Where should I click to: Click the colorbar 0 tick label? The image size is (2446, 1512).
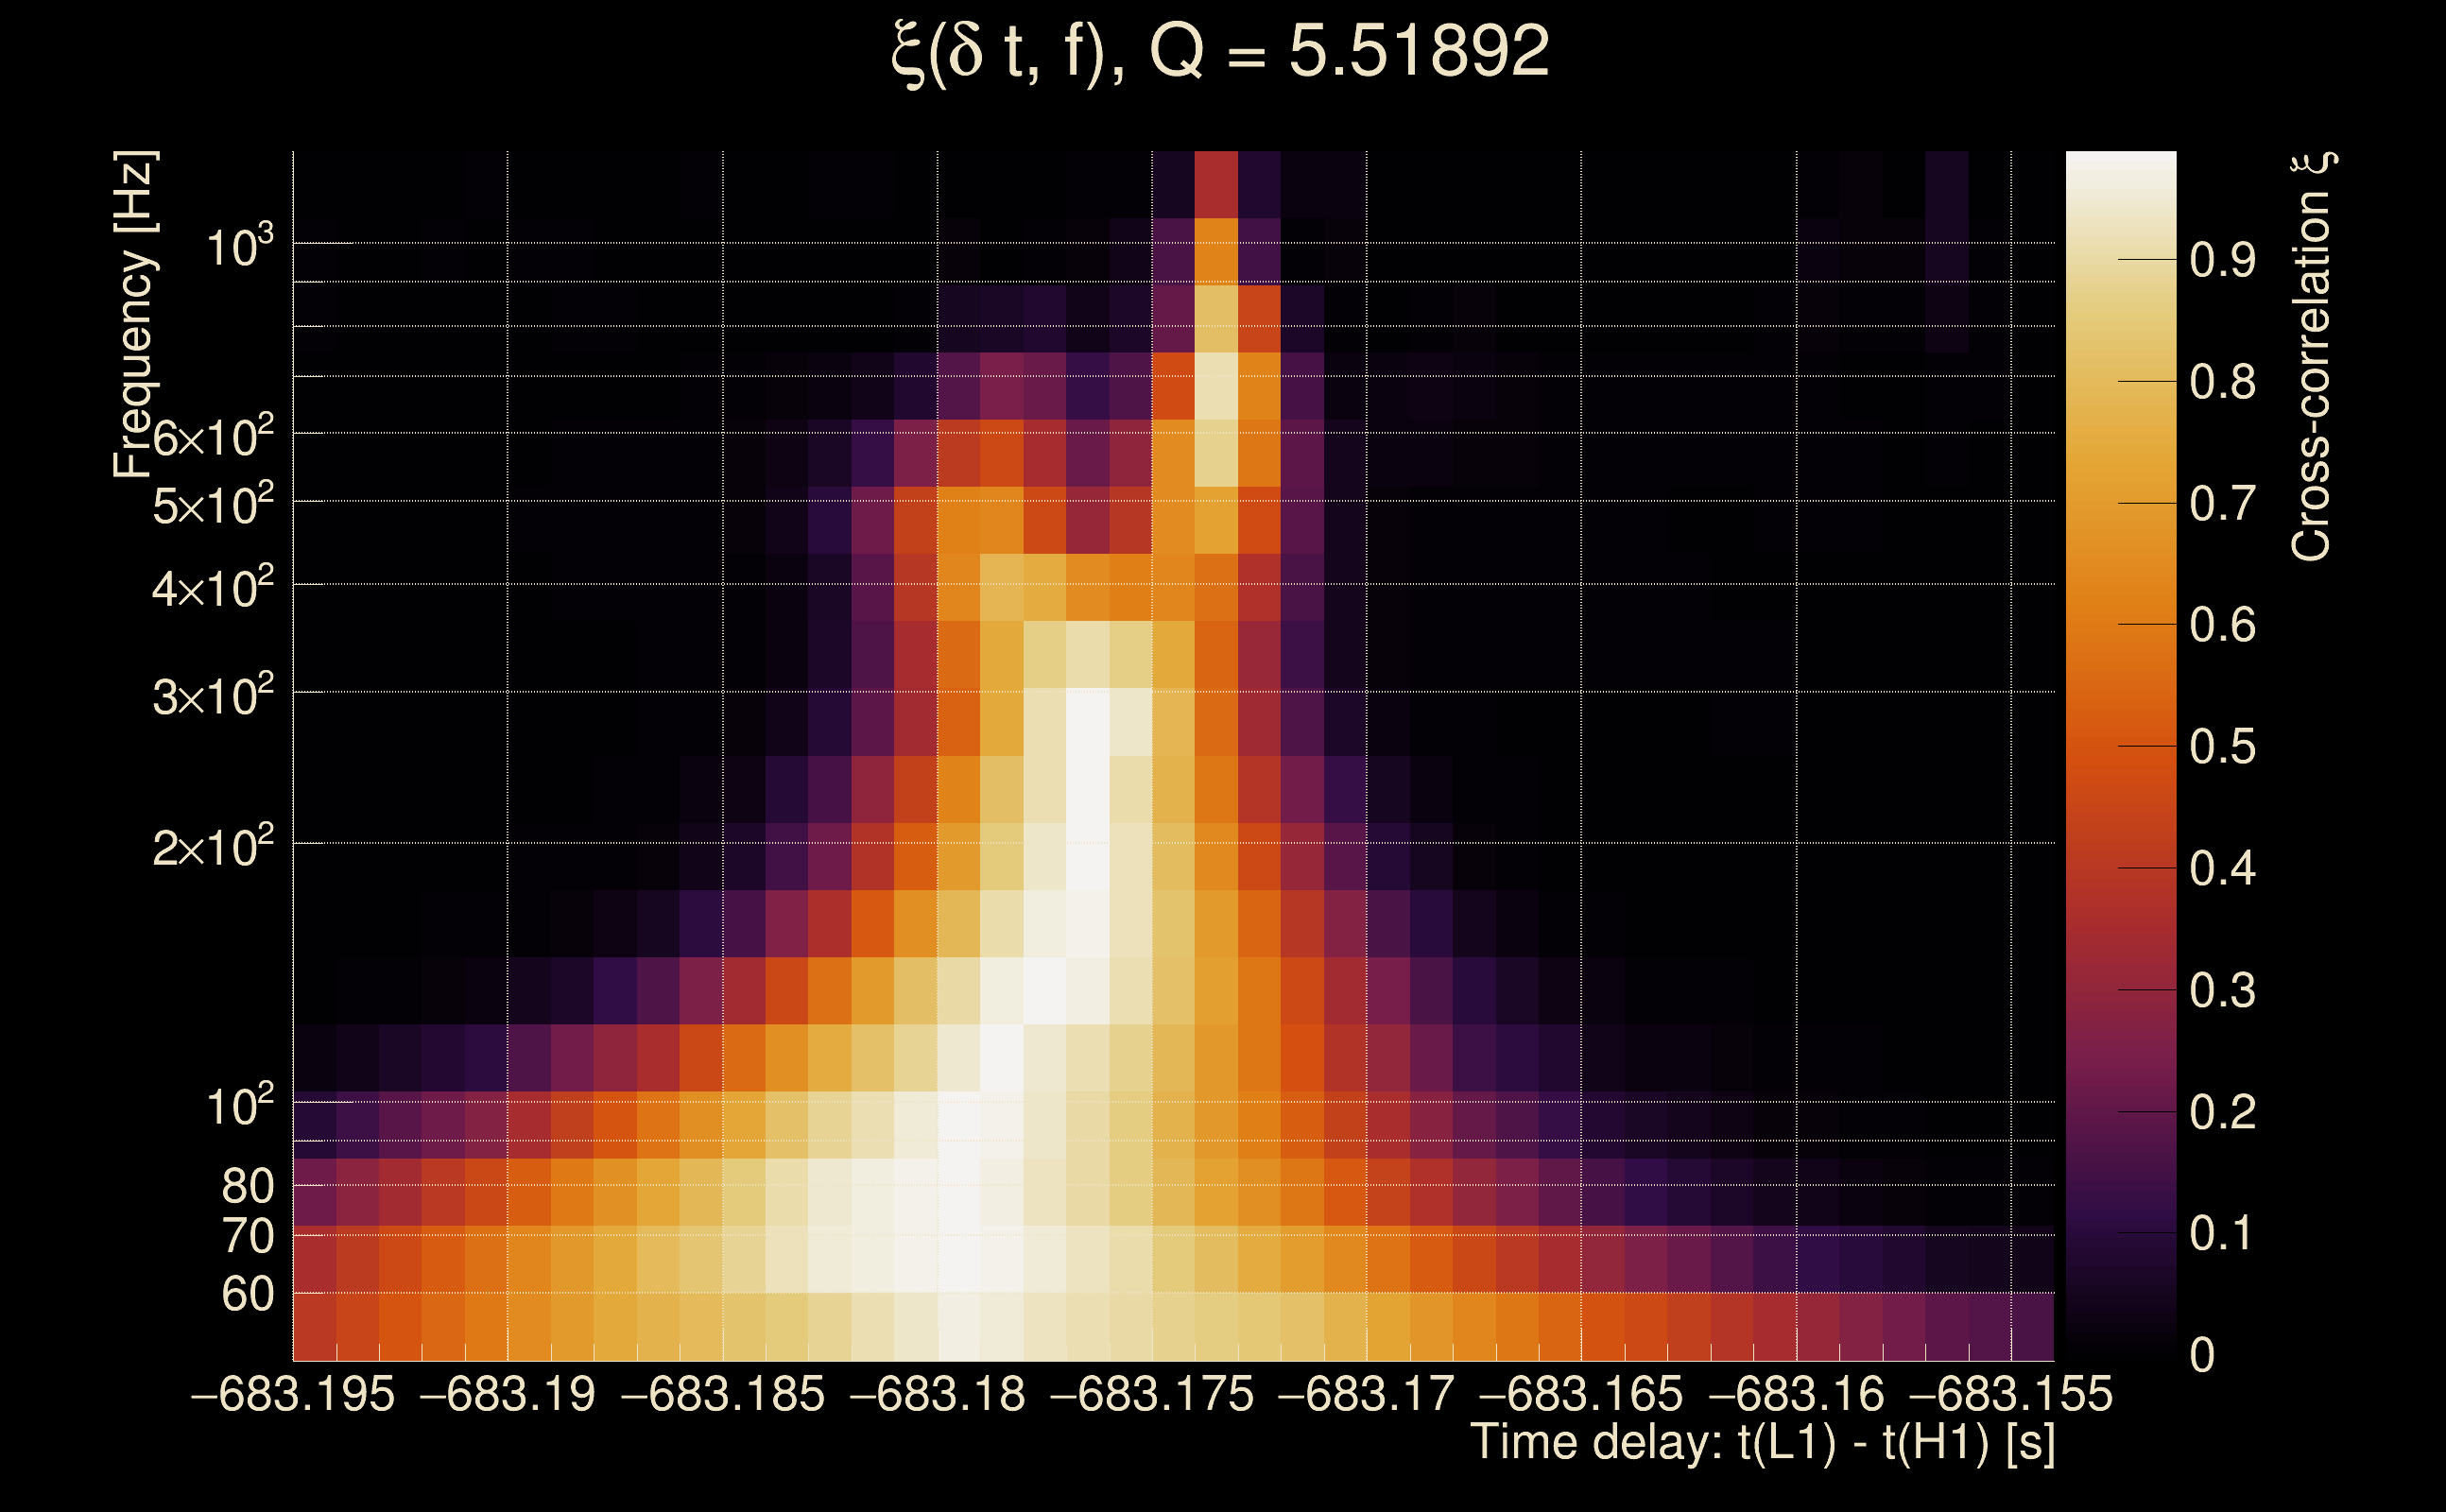tap(2202, 1356)
